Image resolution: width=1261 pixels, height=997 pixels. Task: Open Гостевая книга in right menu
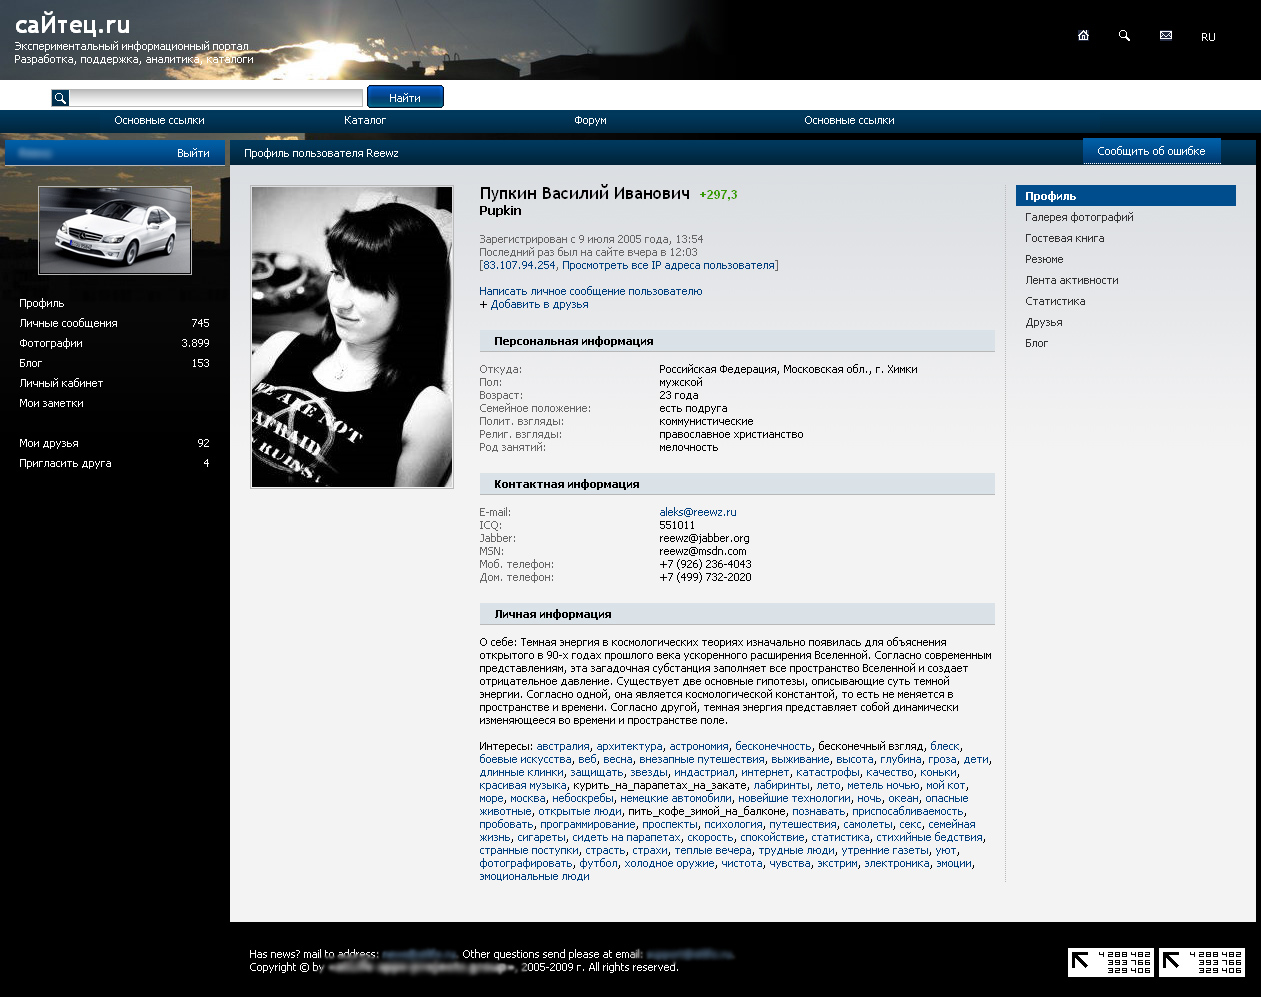1064,238
